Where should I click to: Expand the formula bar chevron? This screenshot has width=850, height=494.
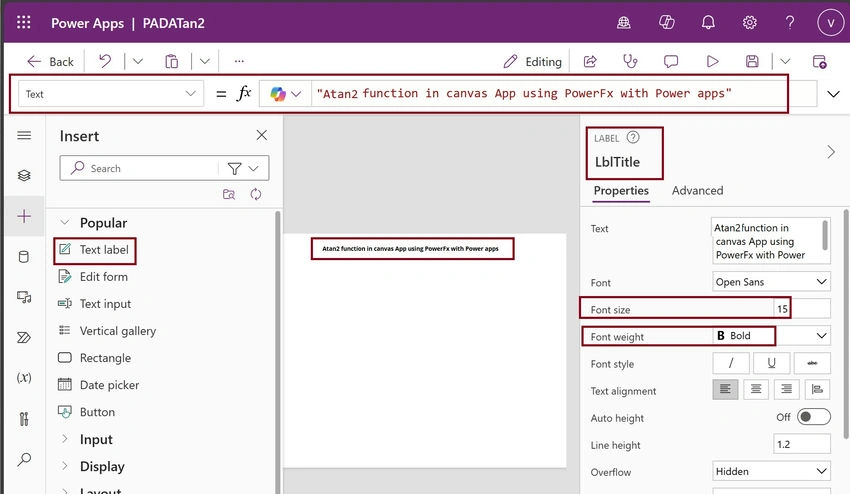833,94
